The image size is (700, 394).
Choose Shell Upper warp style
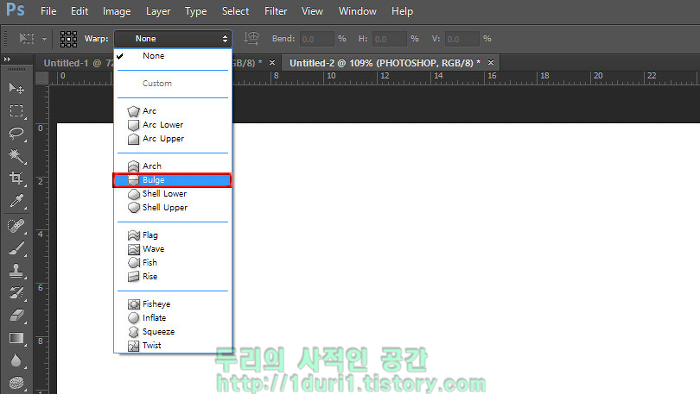173,207
